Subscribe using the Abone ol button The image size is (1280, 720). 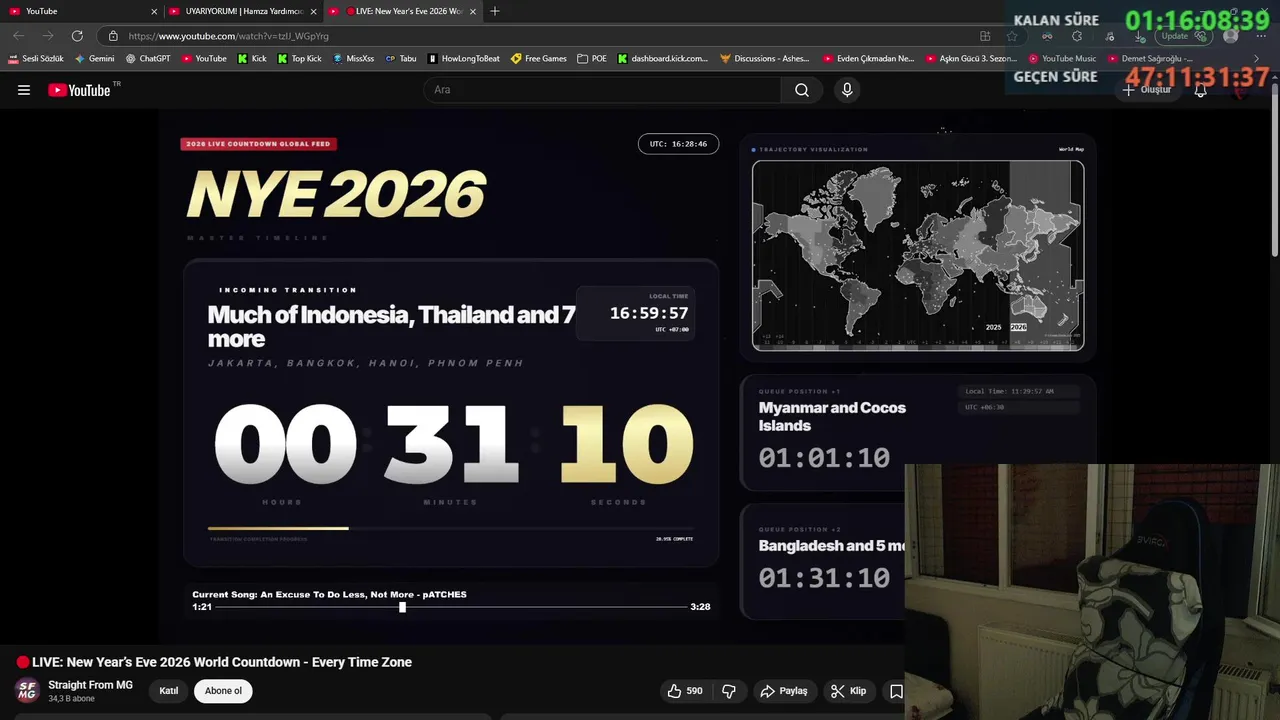[x=223, y=691]
